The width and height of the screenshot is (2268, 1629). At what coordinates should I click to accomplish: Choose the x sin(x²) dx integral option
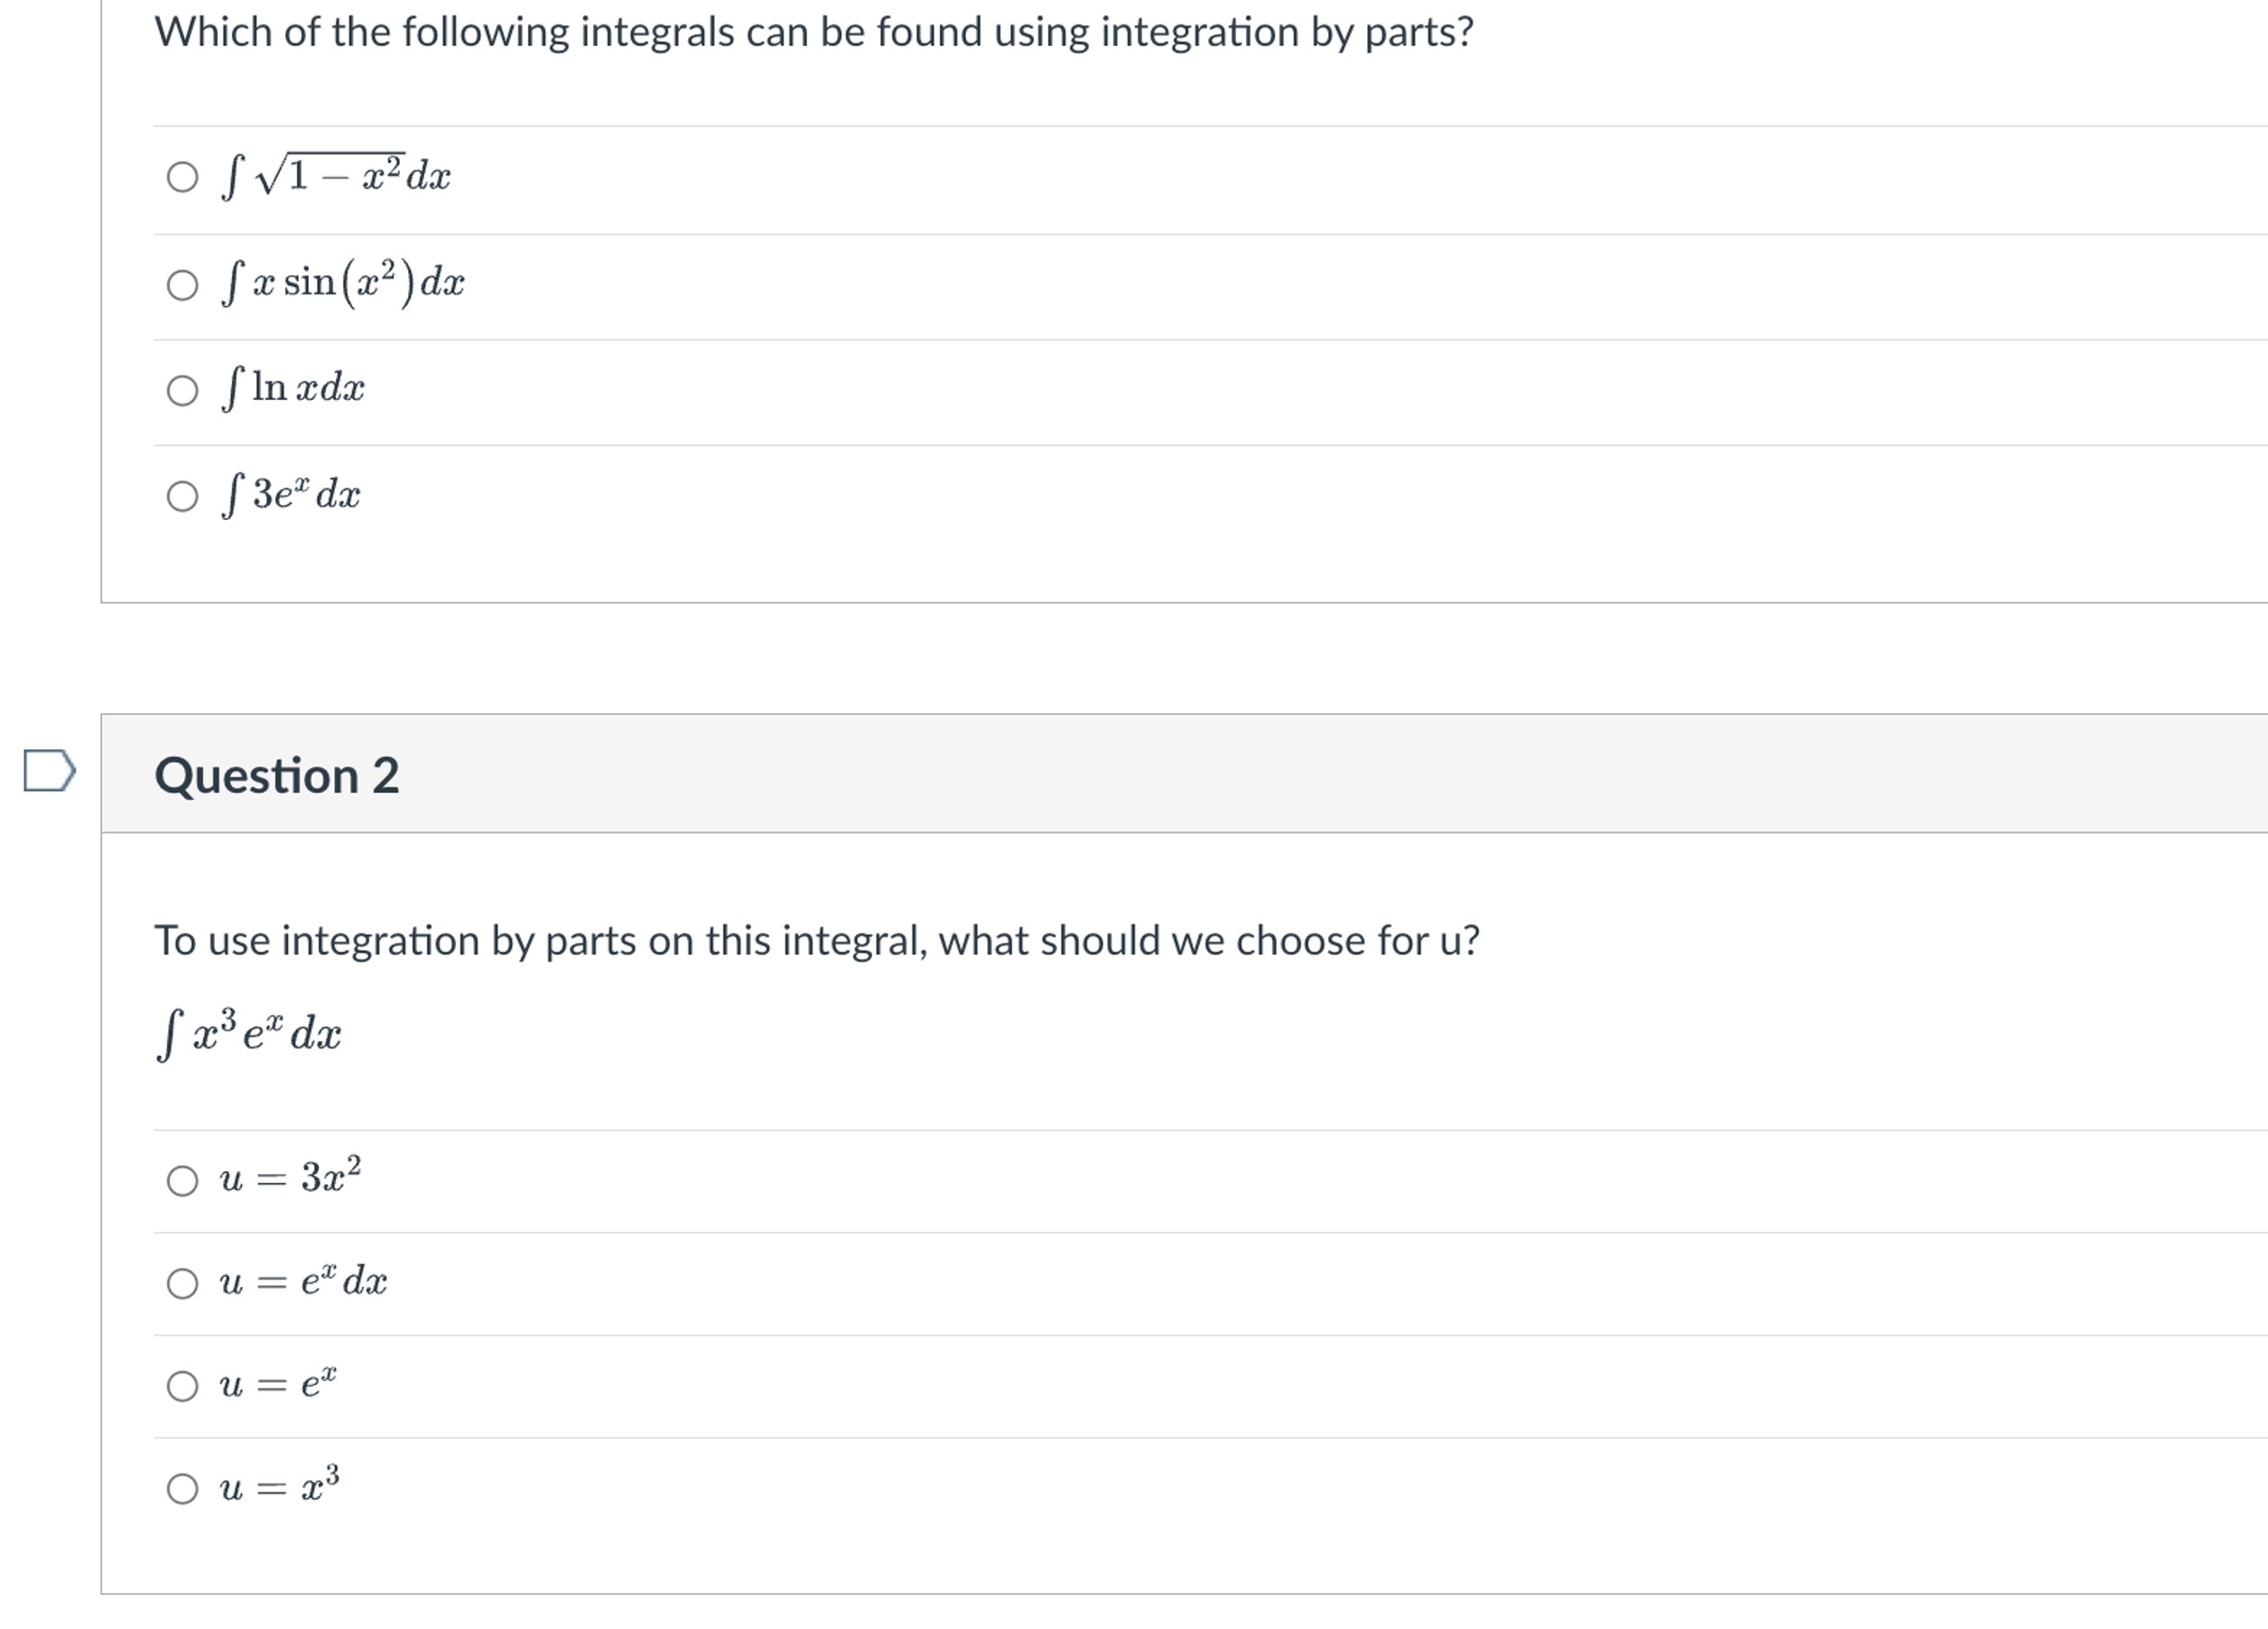[x=183, y=285]
